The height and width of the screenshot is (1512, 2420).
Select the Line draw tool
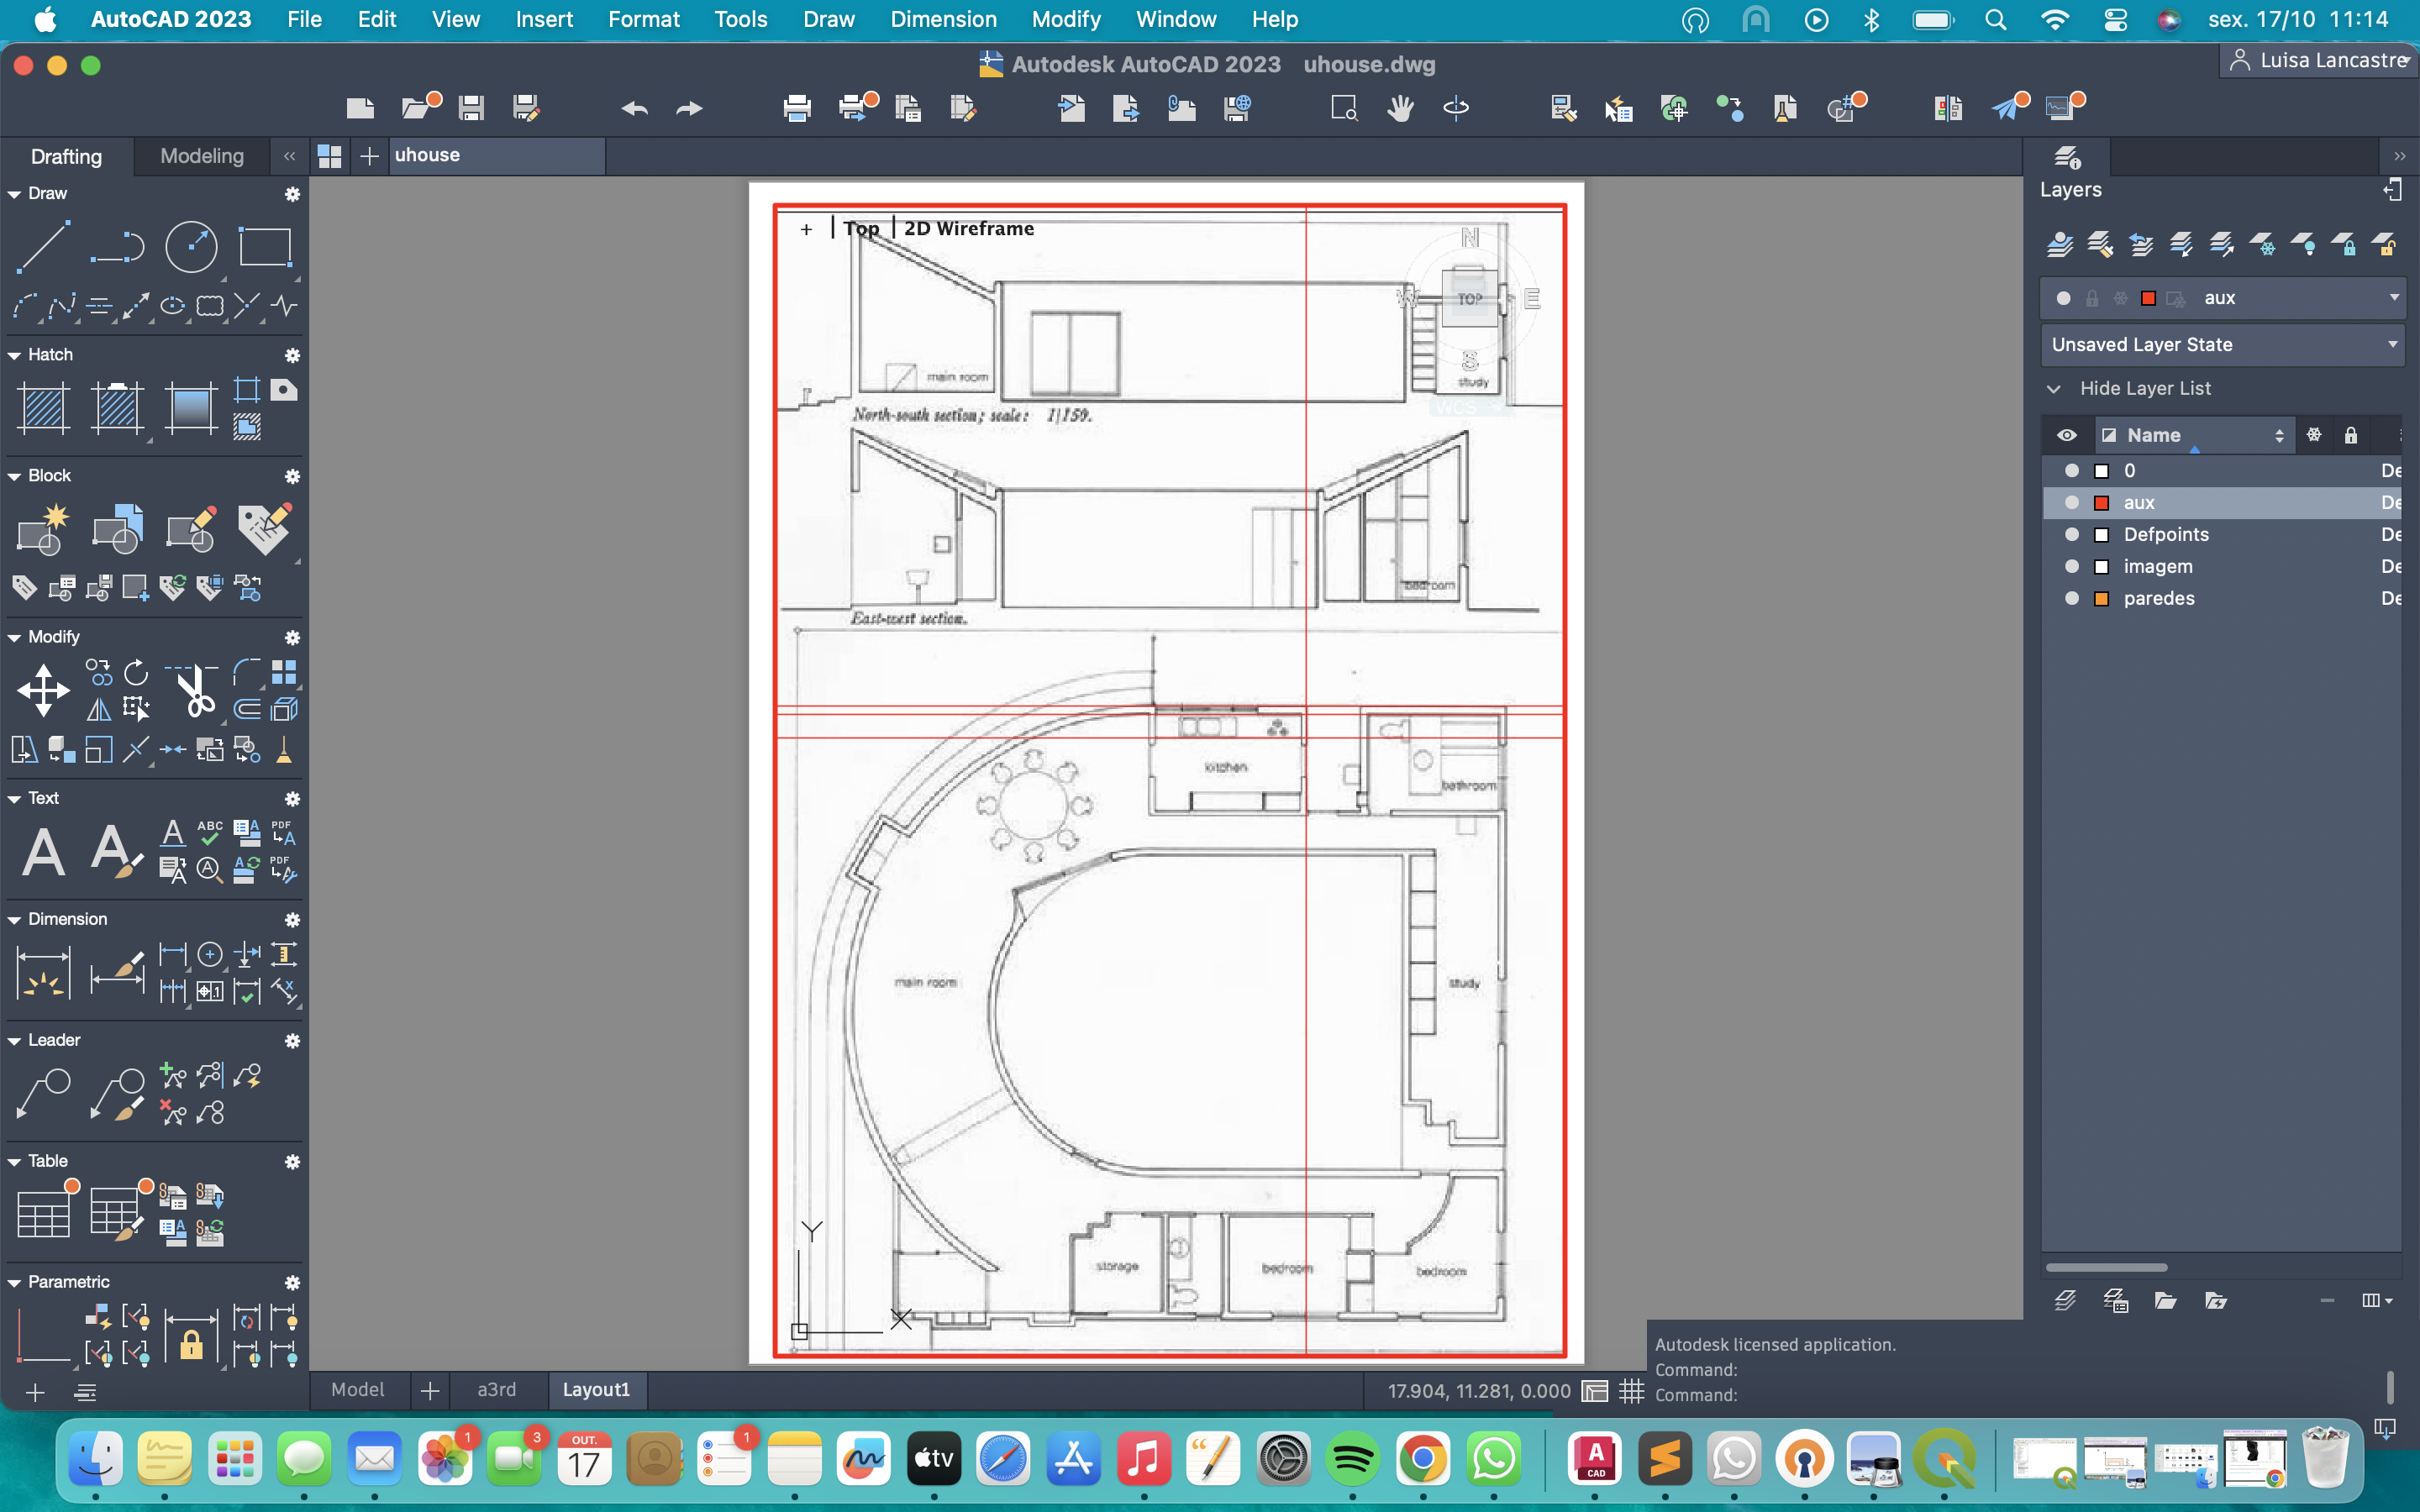[x=43, y=246]
